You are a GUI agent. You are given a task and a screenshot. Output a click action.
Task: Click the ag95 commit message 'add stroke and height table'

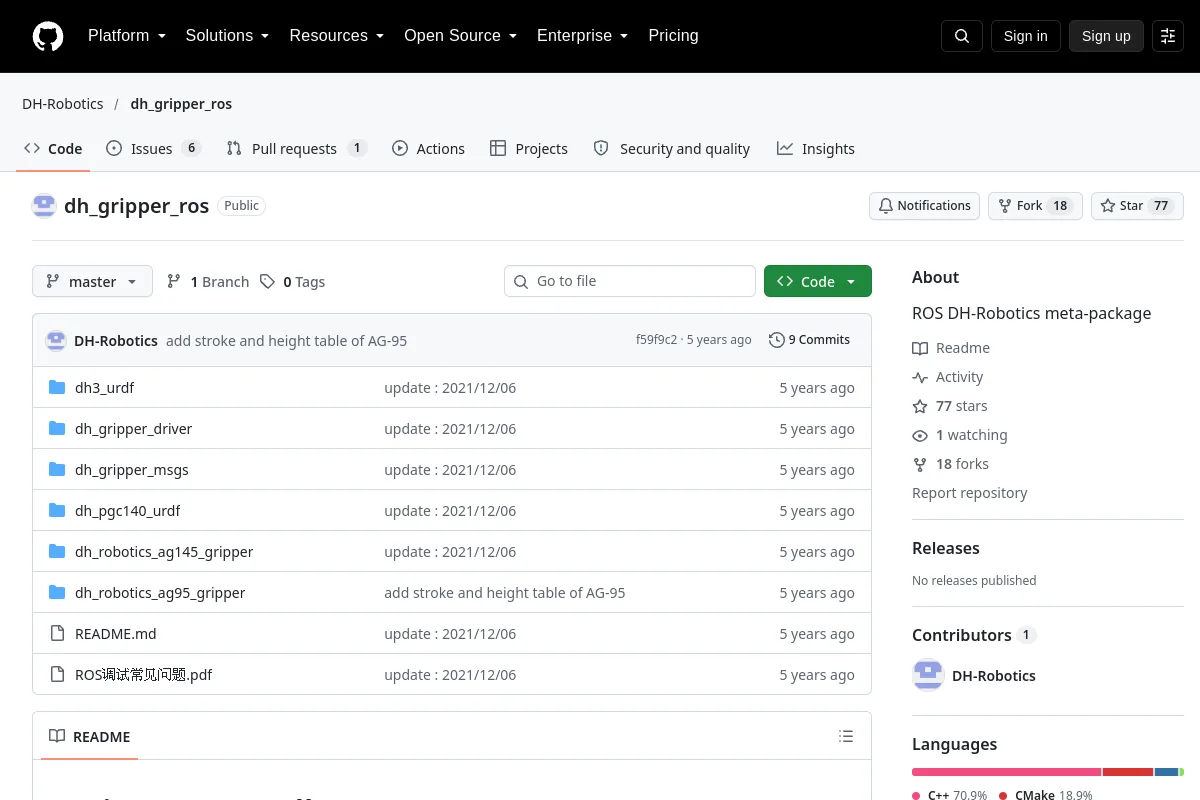[x=505, y=593]
